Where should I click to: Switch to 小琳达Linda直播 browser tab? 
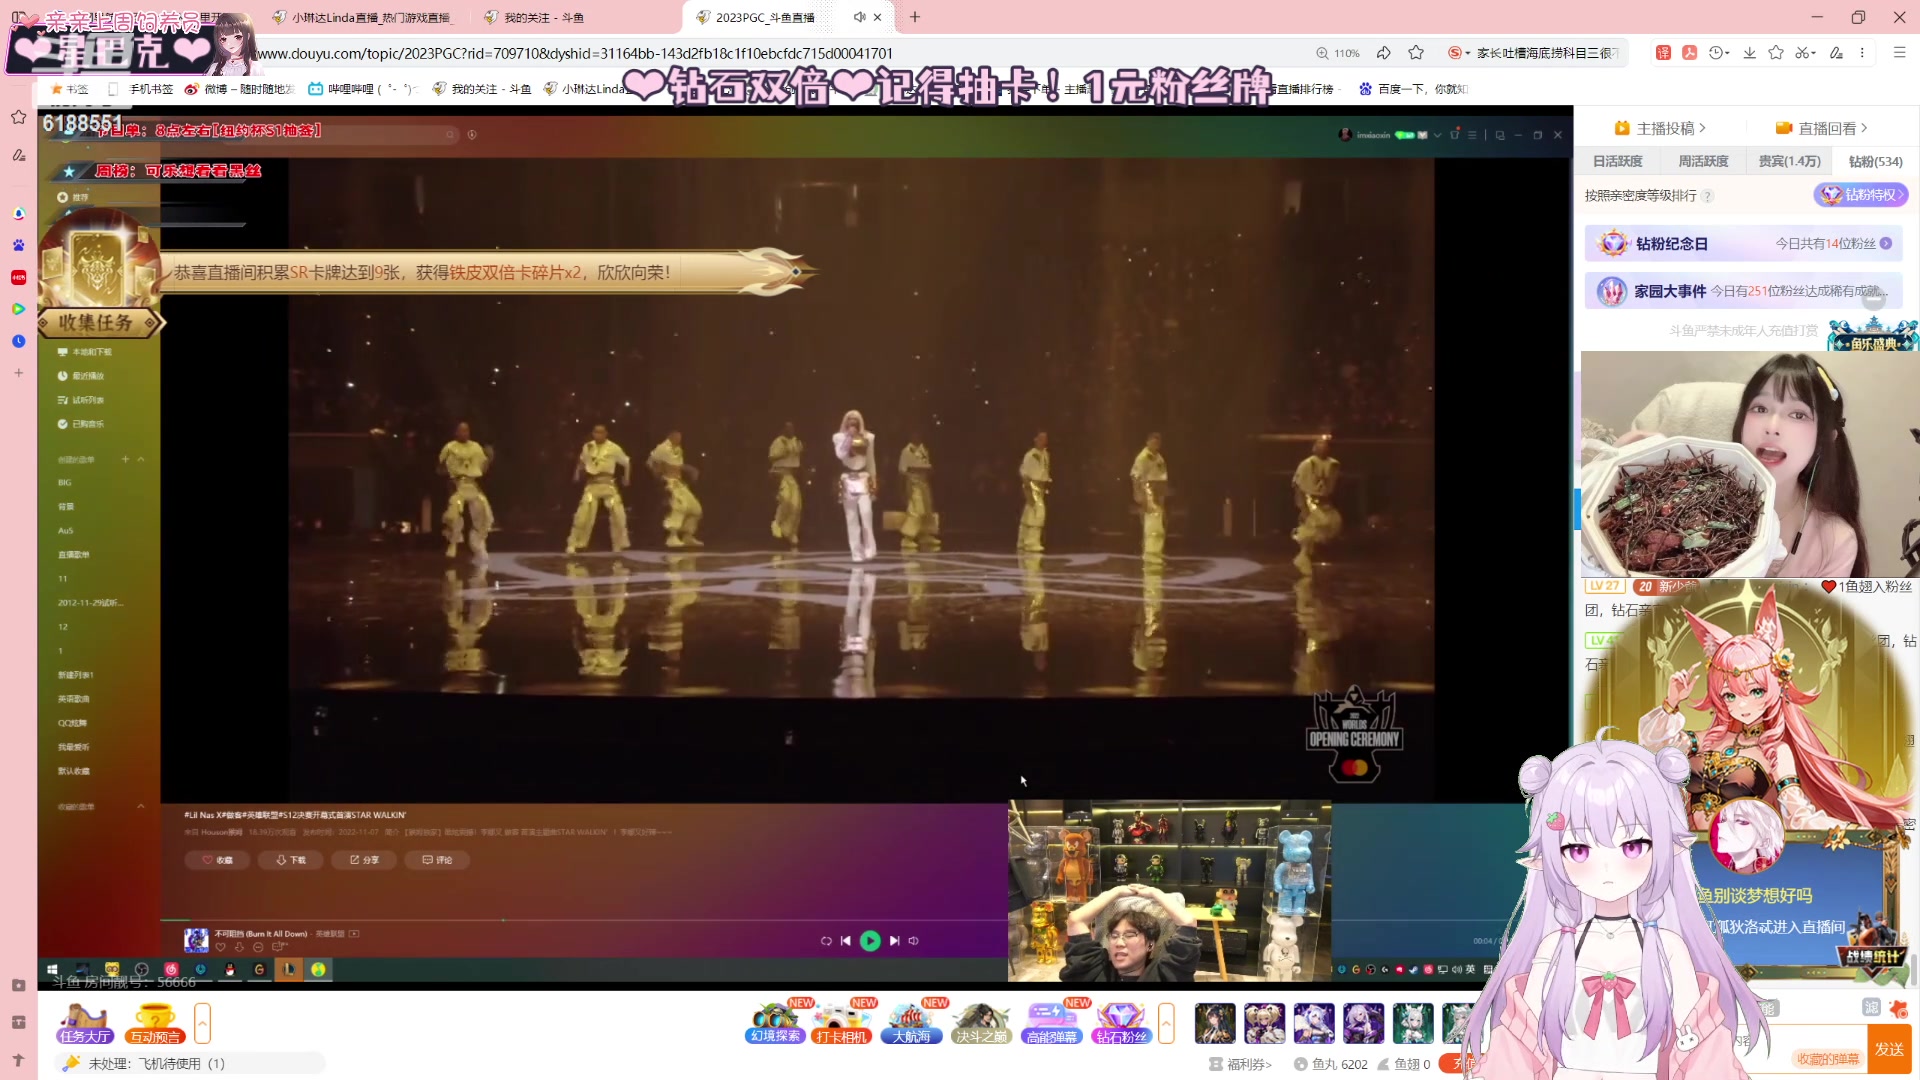pos(363,17)
